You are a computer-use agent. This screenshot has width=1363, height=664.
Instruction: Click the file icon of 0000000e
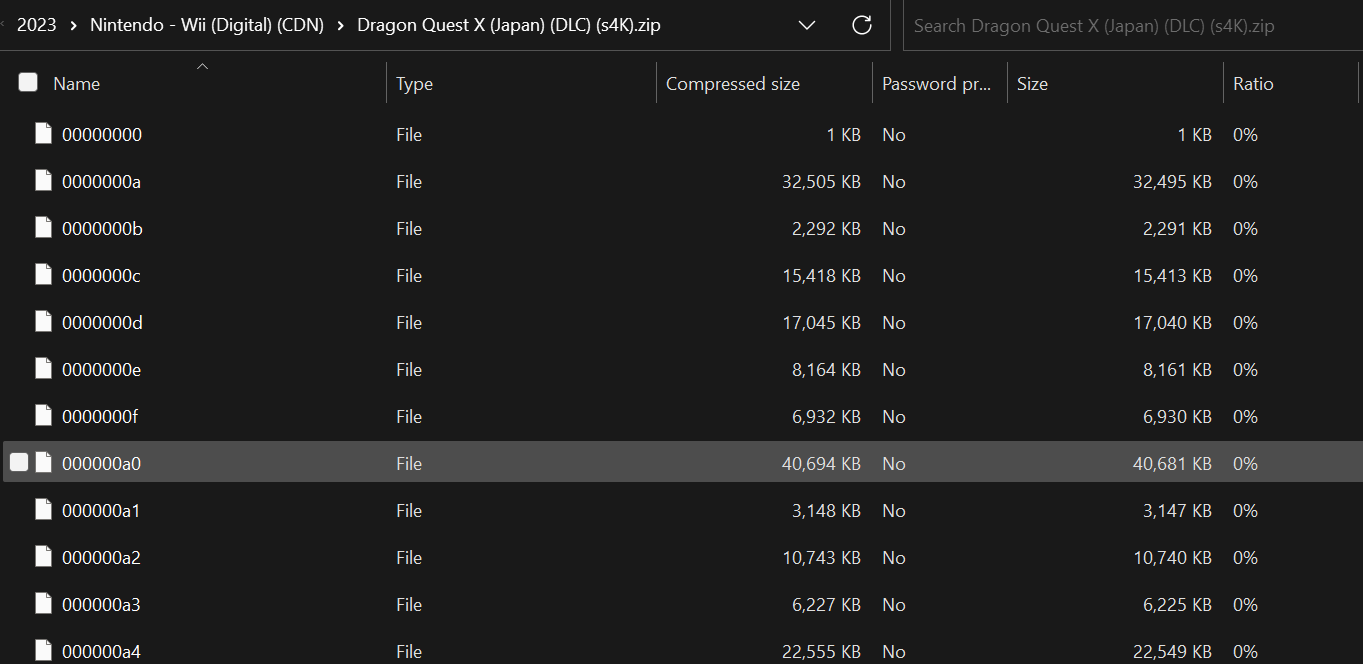coord(43,369)
